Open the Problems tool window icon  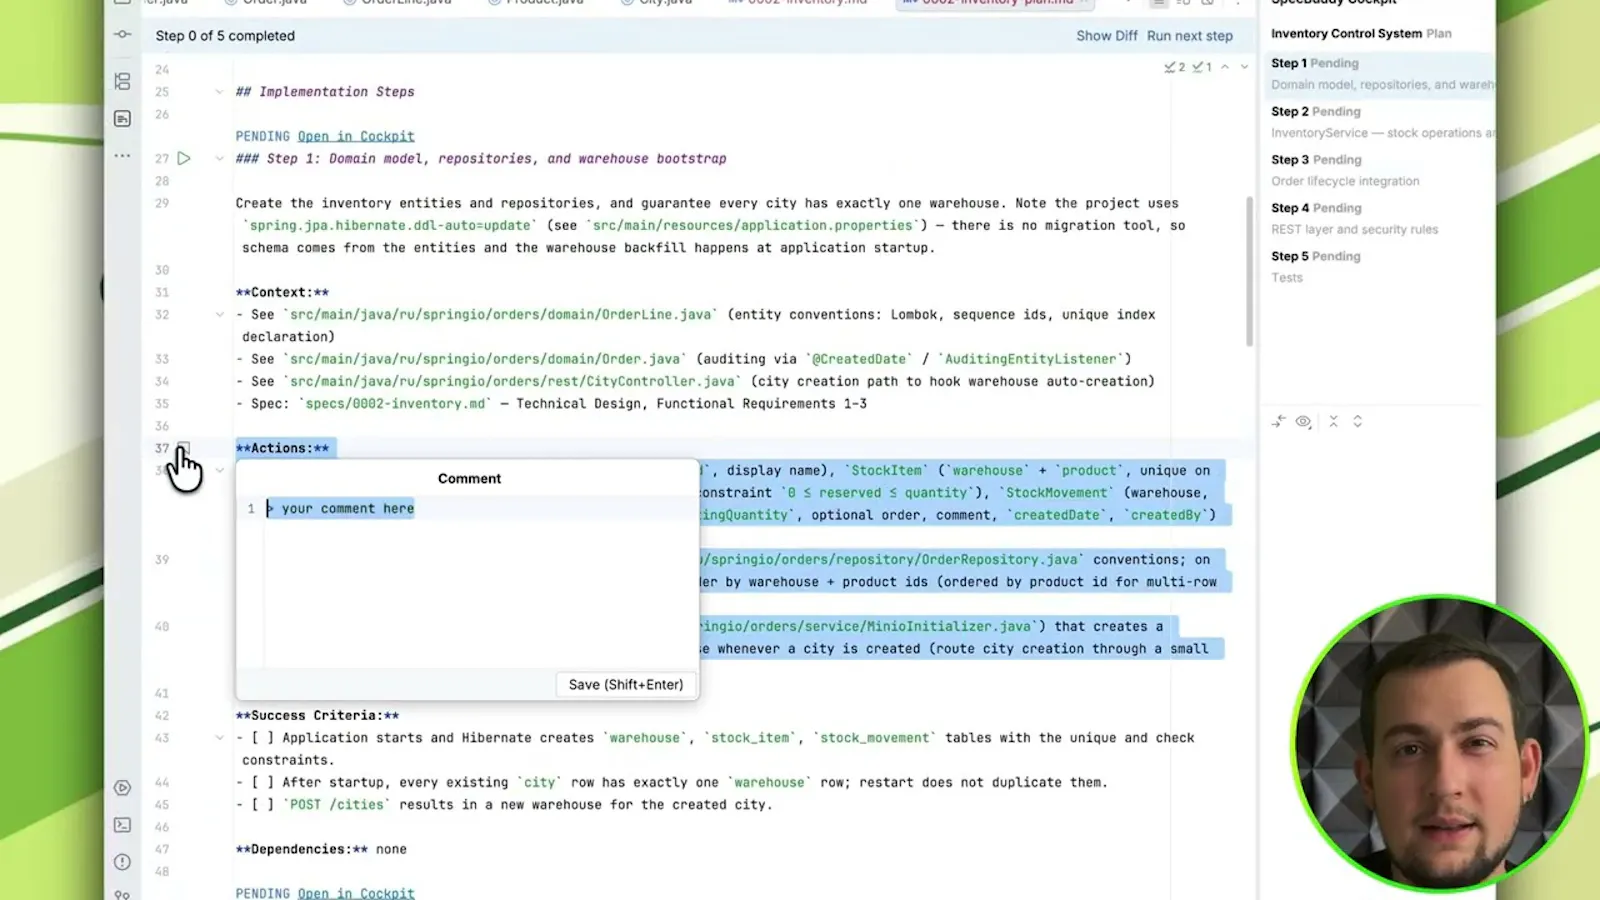122,862
